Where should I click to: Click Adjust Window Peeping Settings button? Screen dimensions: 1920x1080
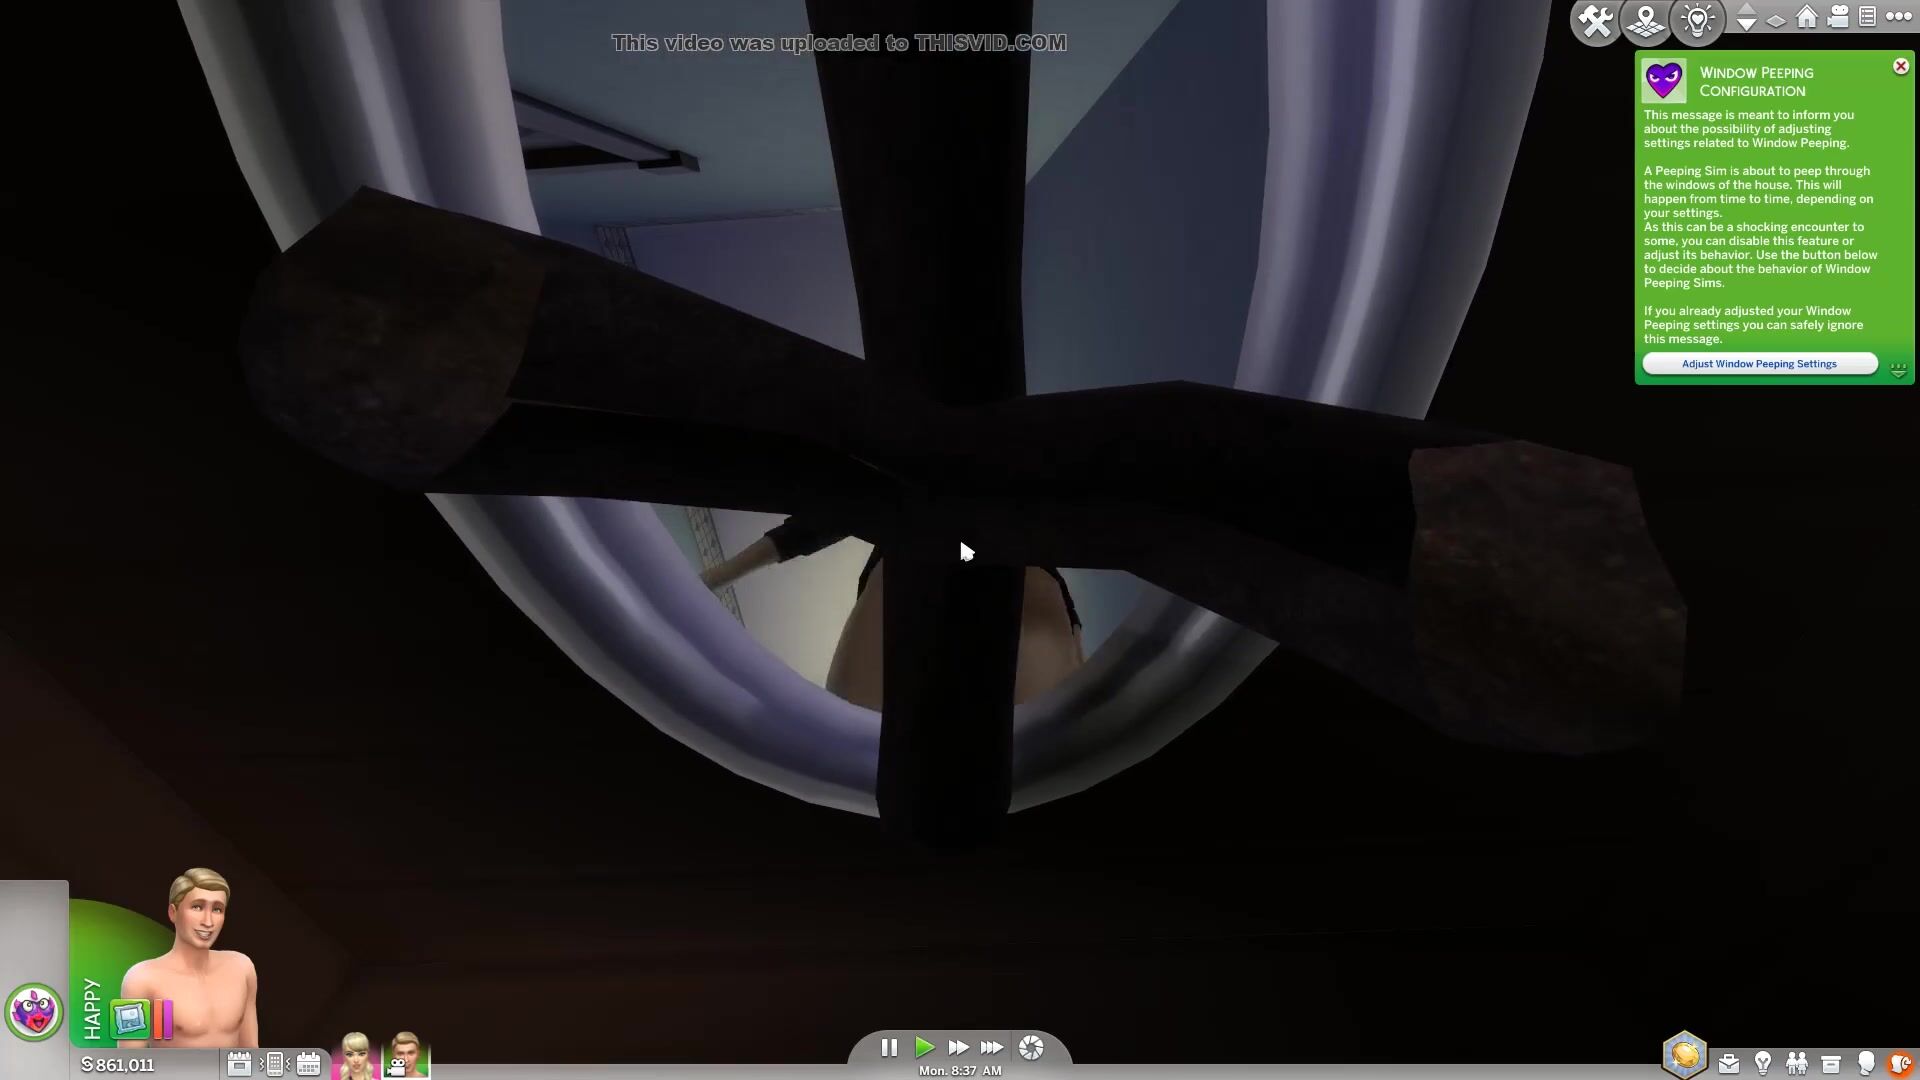point(1759,364)
